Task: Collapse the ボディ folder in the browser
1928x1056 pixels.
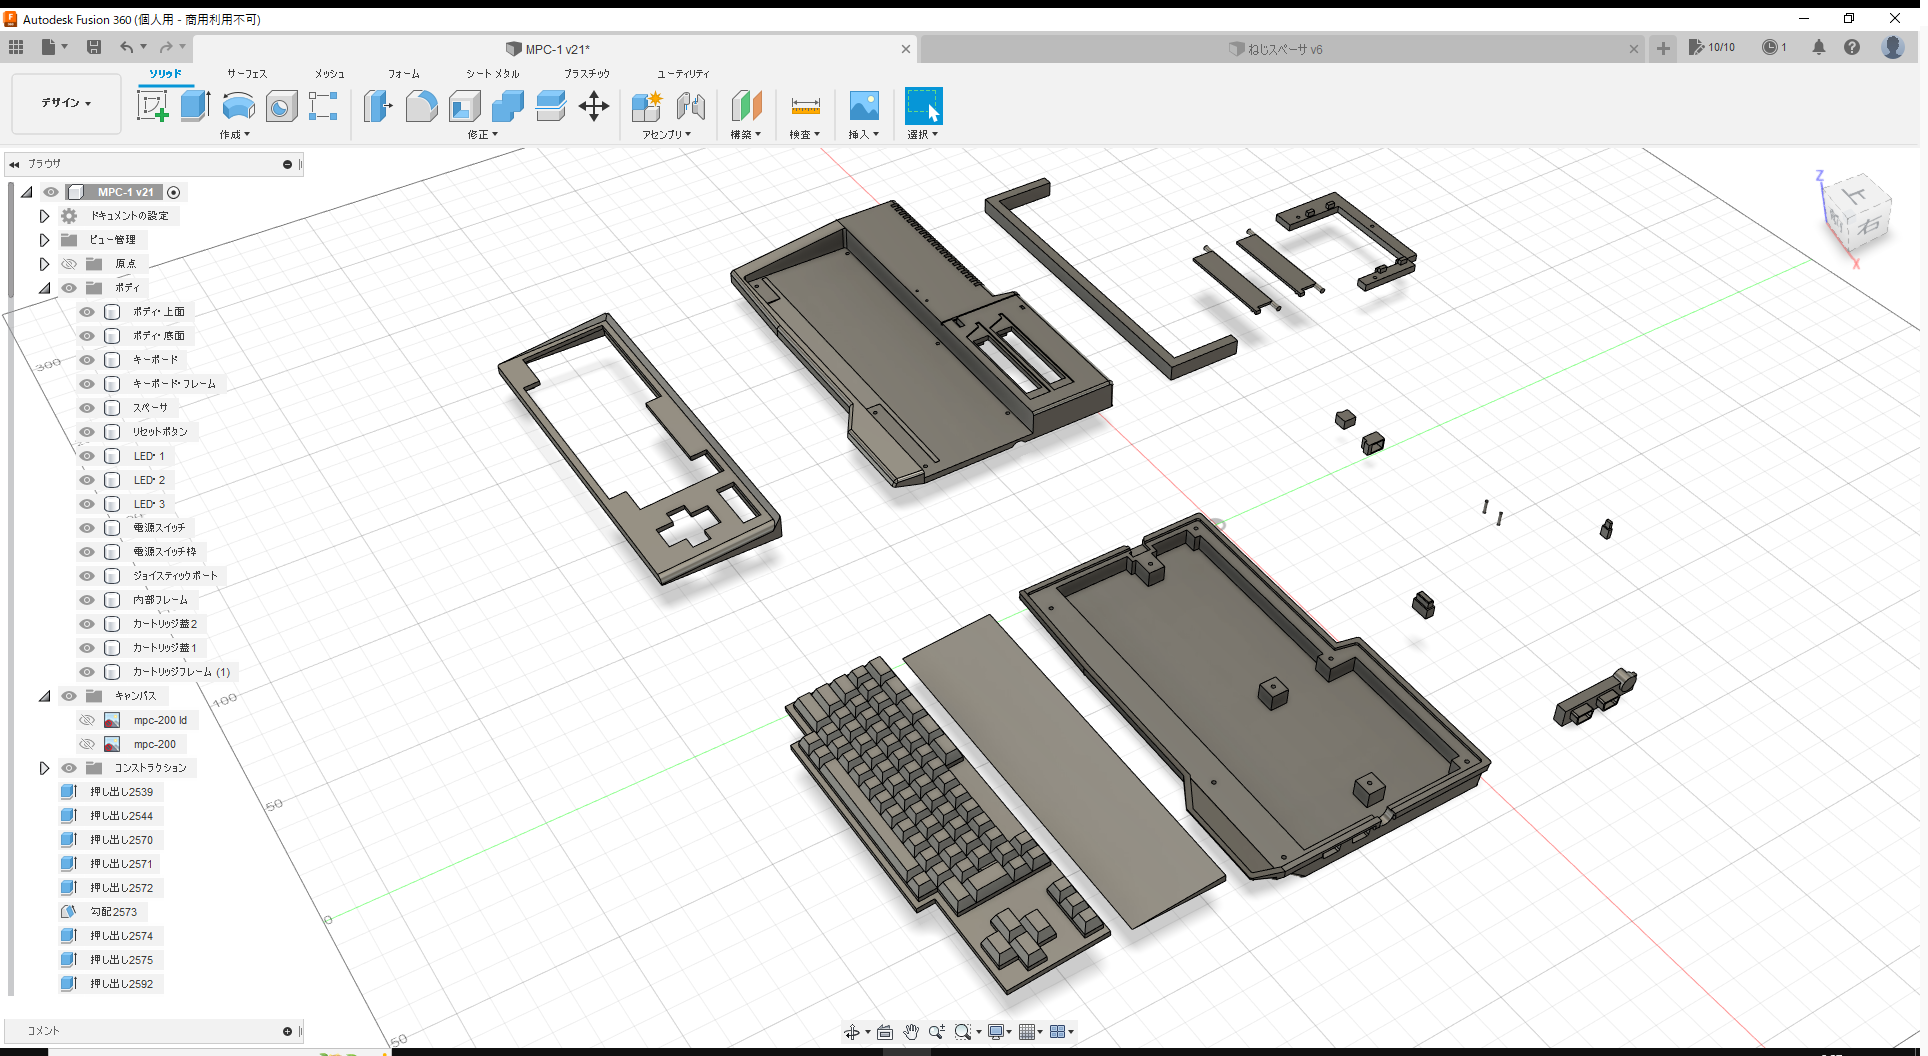Action: [x=44, y=287]
